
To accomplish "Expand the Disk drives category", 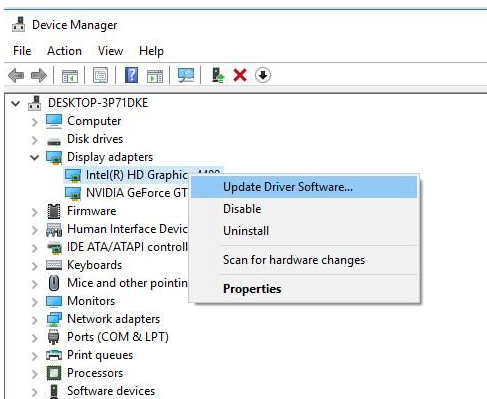I will tap(34, 140).
